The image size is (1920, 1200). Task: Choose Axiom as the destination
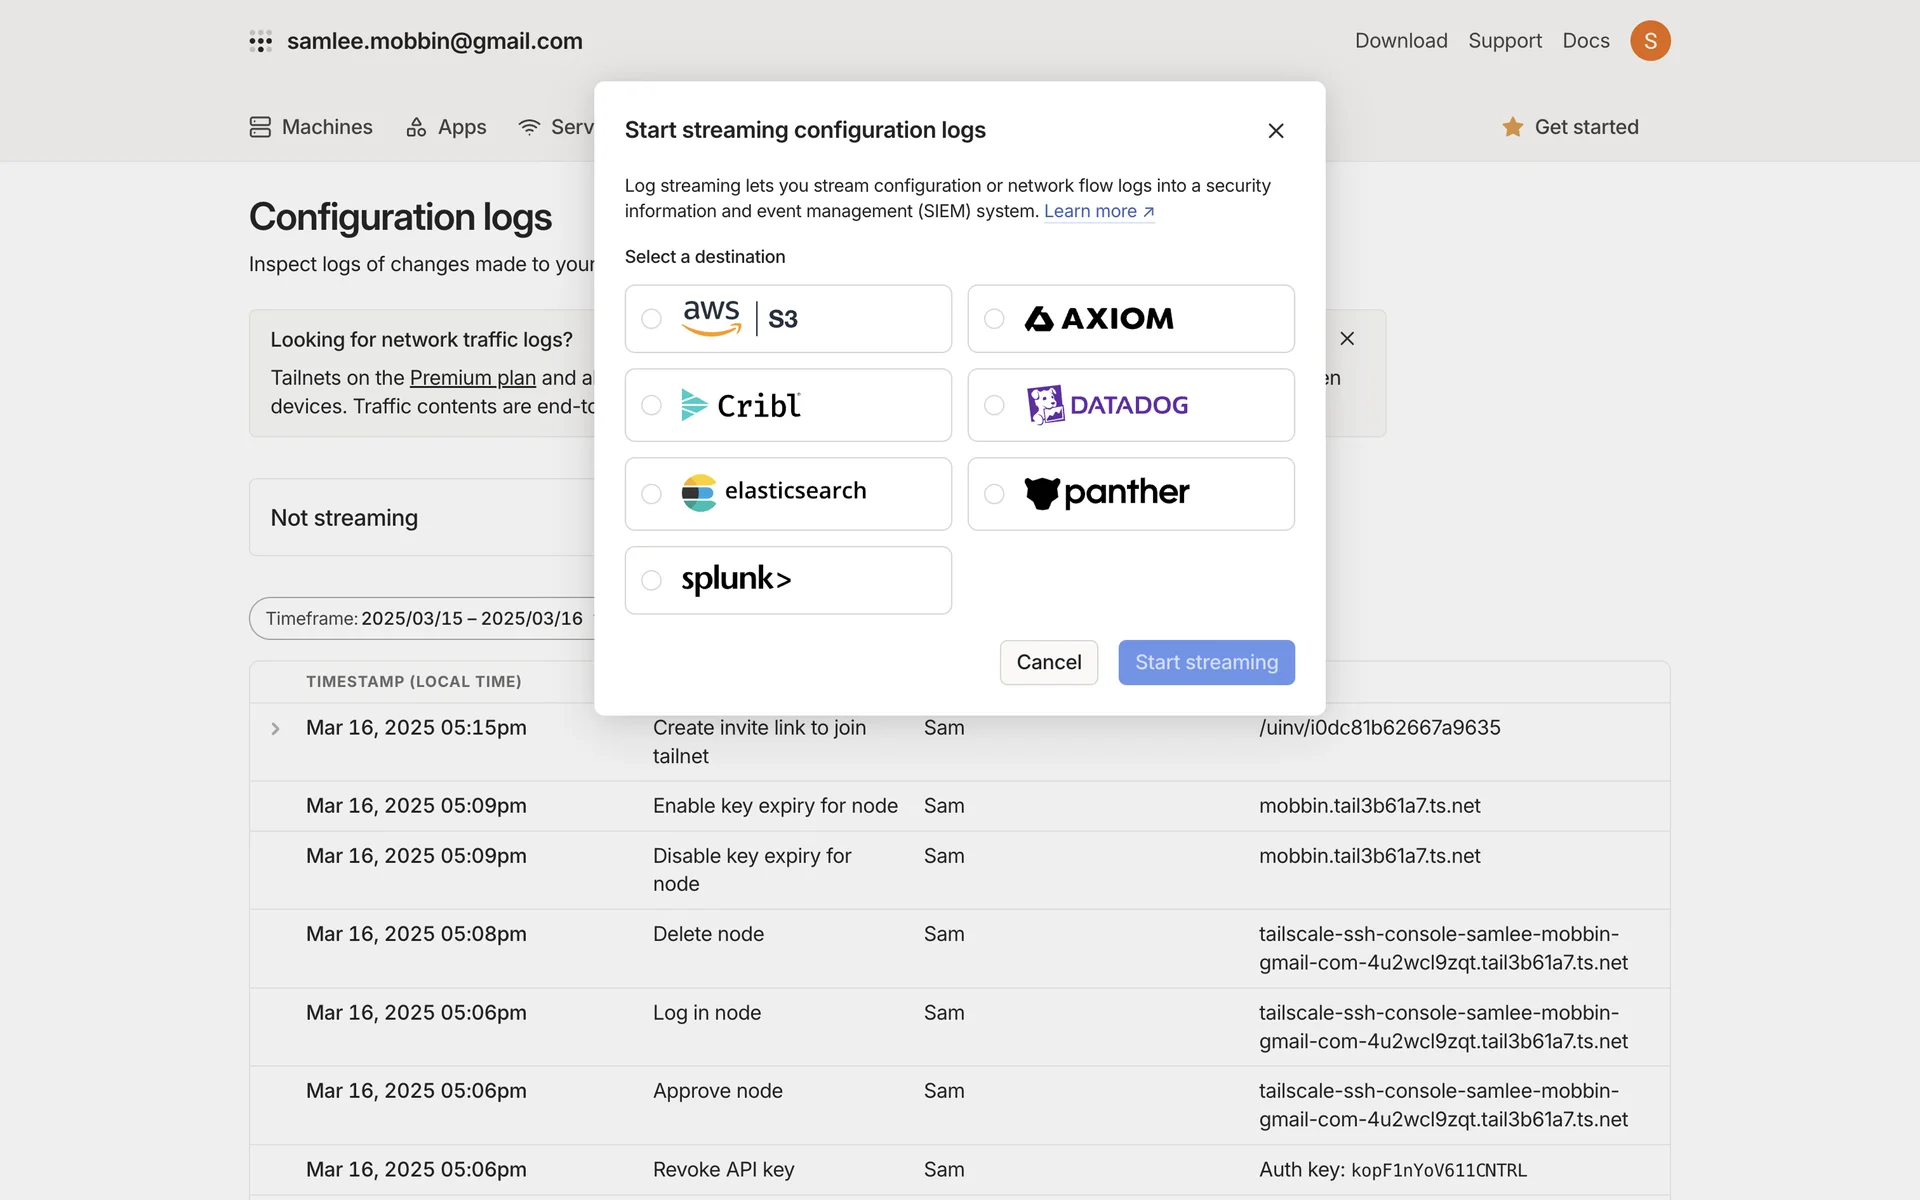click(994, 319)
